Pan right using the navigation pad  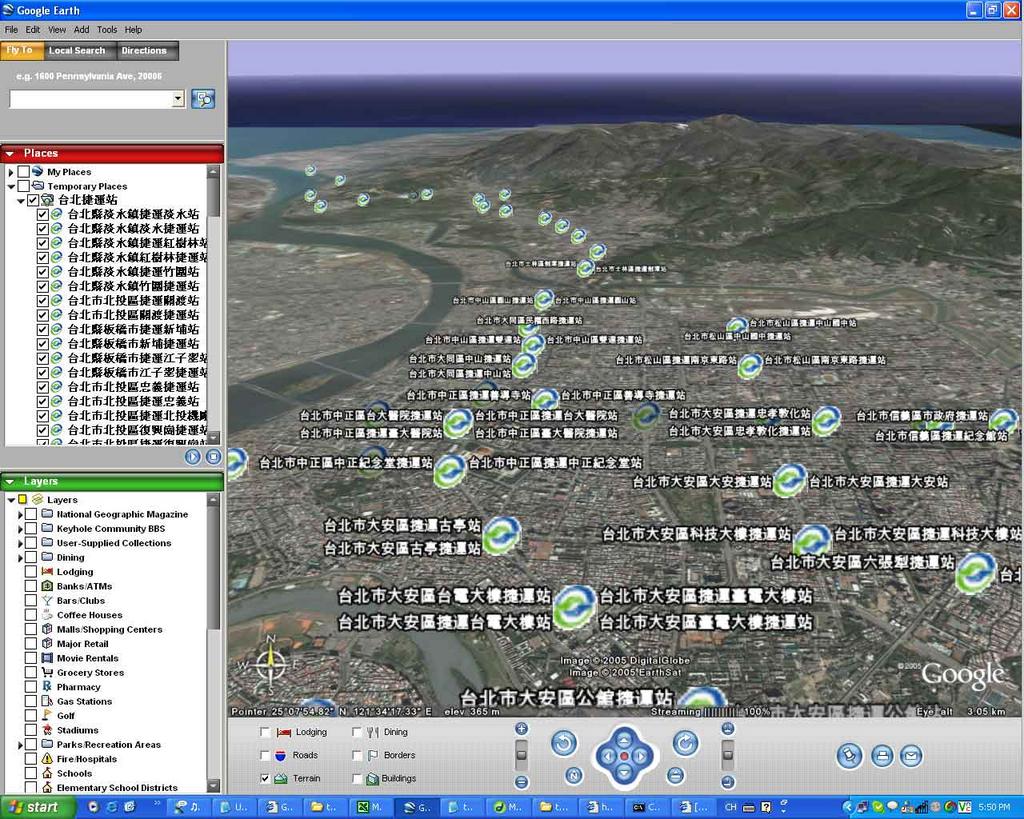[641, 756]
